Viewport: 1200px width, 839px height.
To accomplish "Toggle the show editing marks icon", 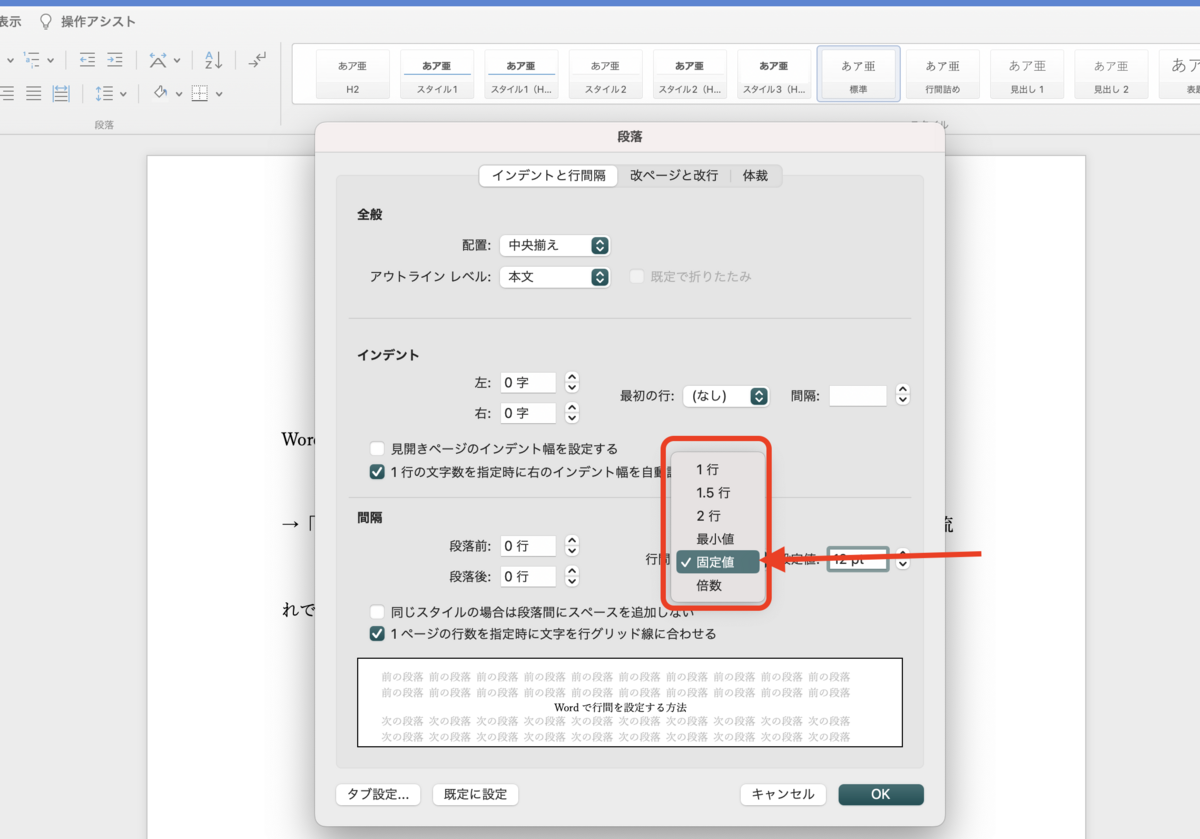I will click(x=256, y=61).
